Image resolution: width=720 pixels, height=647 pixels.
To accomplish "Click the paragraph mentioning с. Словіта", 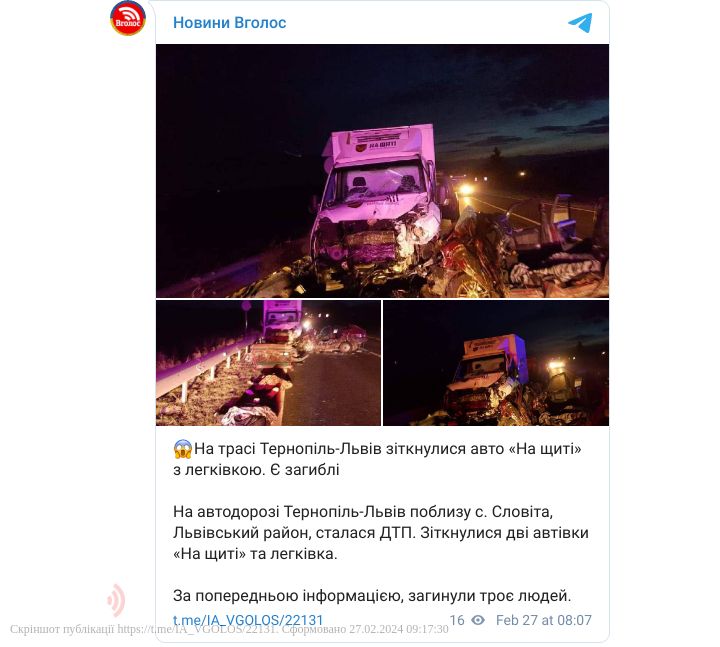I will (381, 533).
